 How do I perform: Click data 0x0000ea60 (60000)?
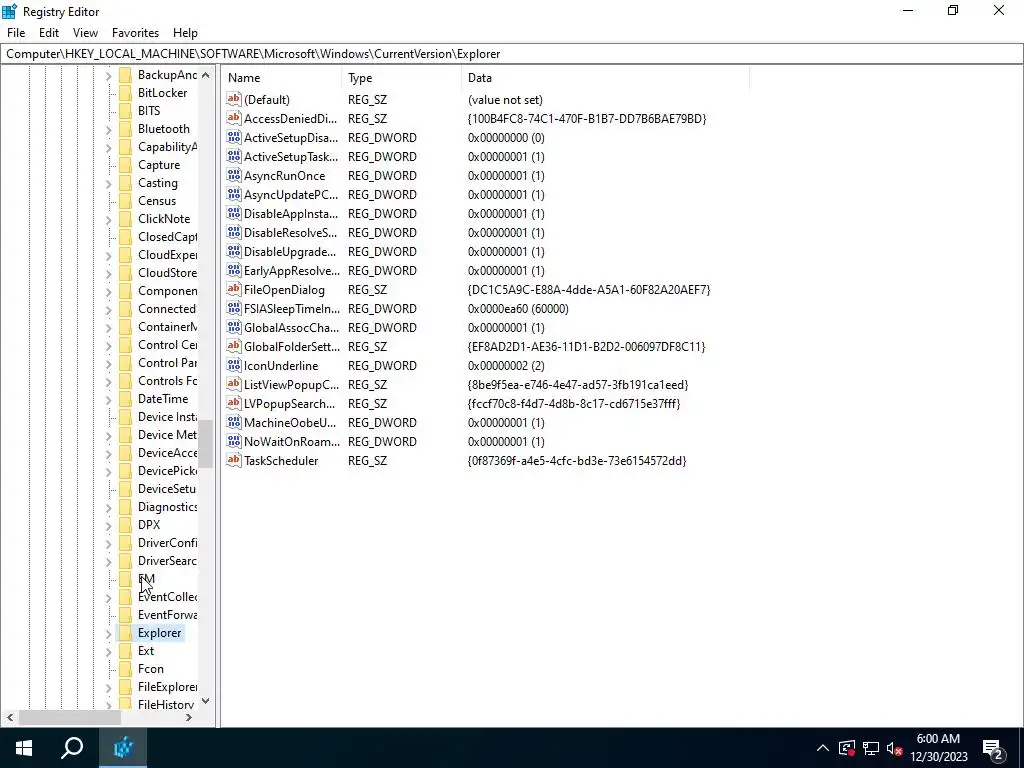tap(518, 308)
